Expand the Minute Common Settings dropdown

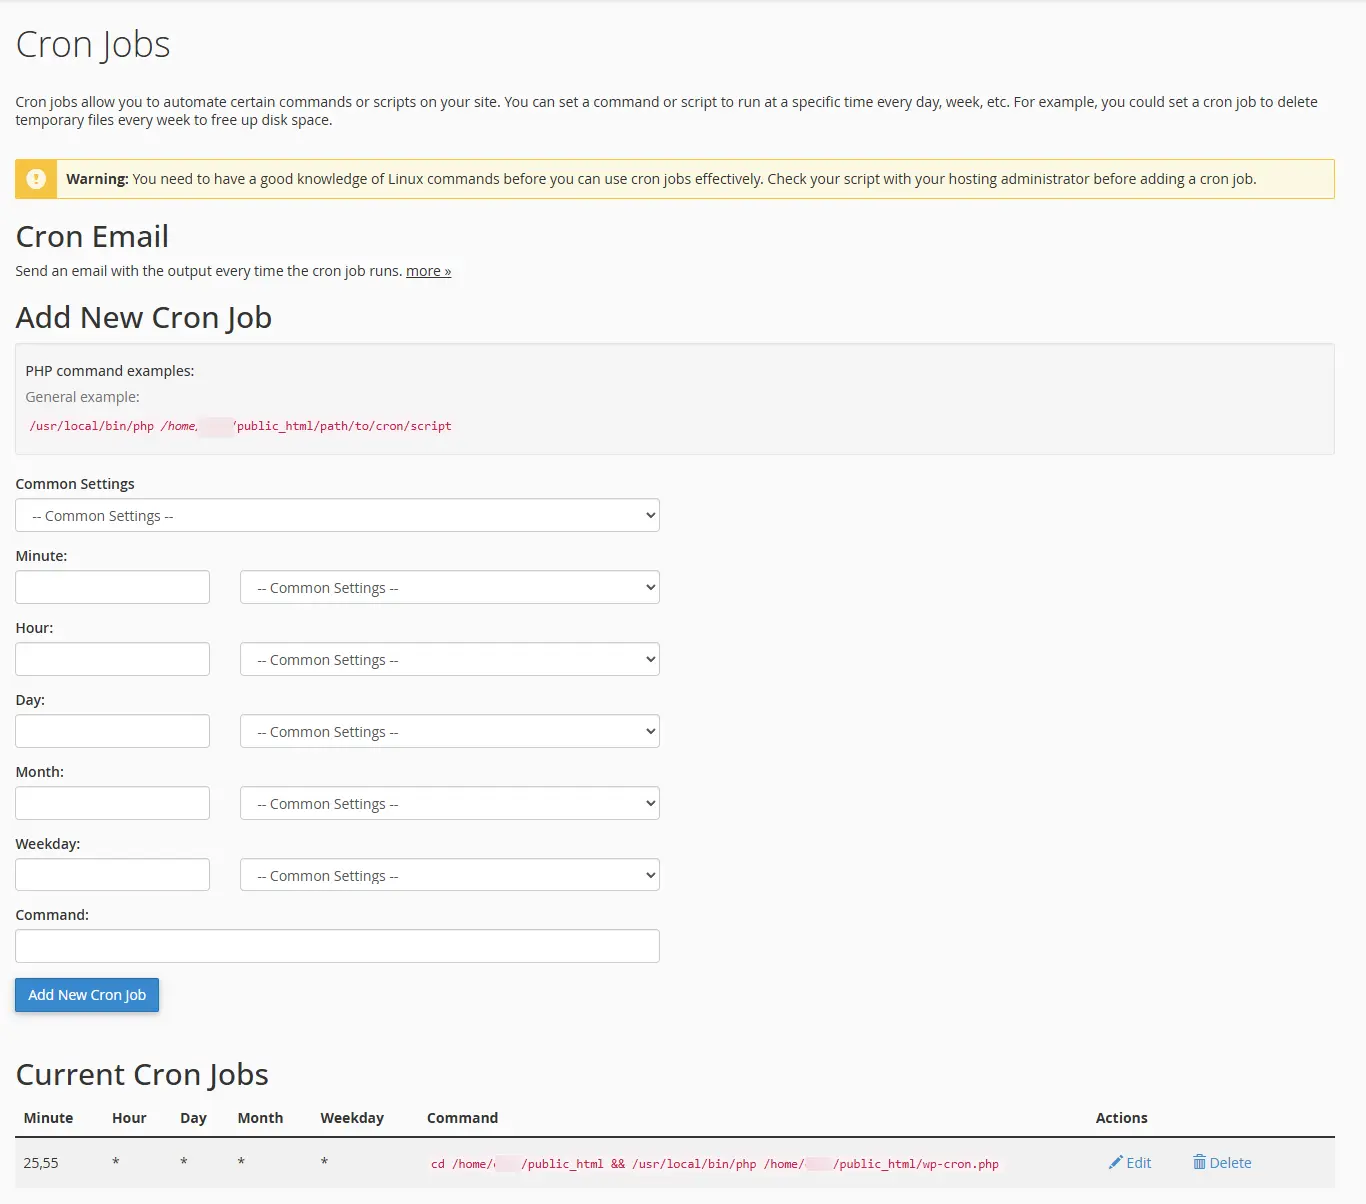pos(450,588)
